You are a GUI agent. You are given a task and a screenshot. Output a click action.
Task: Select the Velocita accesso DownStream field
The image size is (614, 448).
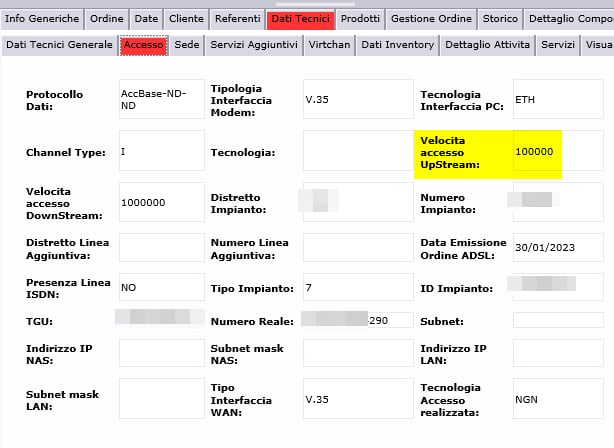162,202
